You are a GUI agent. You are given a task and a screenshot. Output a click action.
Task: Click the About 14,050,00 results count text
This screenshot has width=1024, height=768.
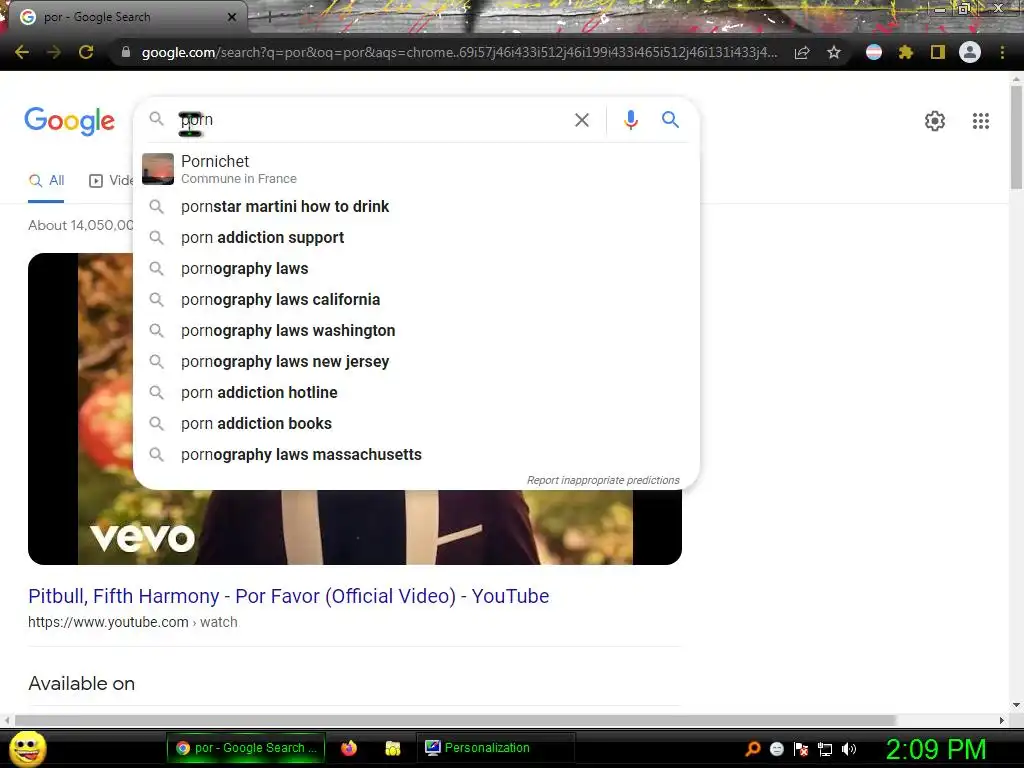click(81, 225)
